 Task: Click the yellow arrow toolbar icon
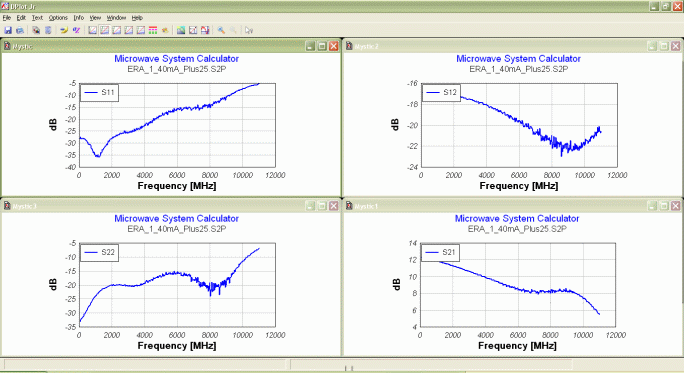coord(64,30)
